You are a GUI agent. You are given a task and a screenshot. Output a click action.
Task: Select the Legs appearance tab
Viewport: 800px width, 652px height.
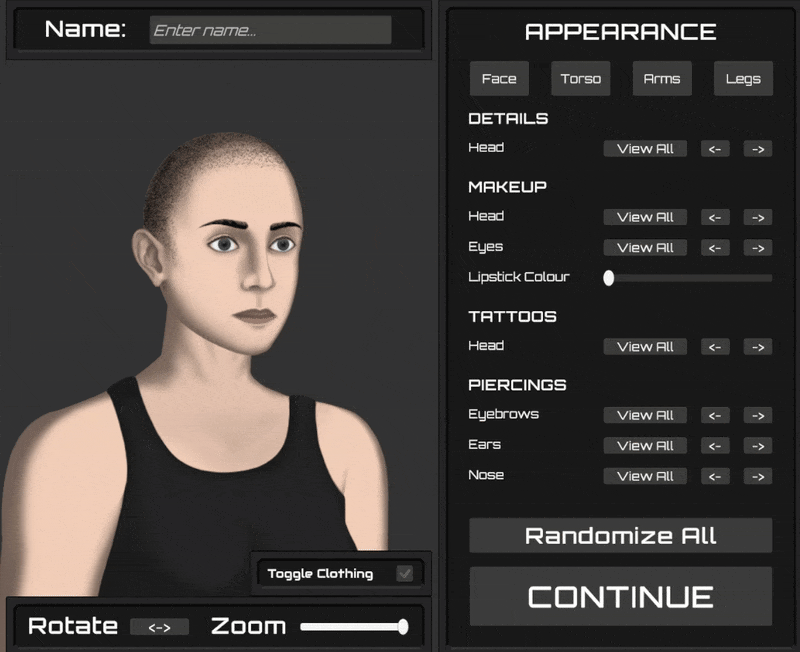pos(743,79)
